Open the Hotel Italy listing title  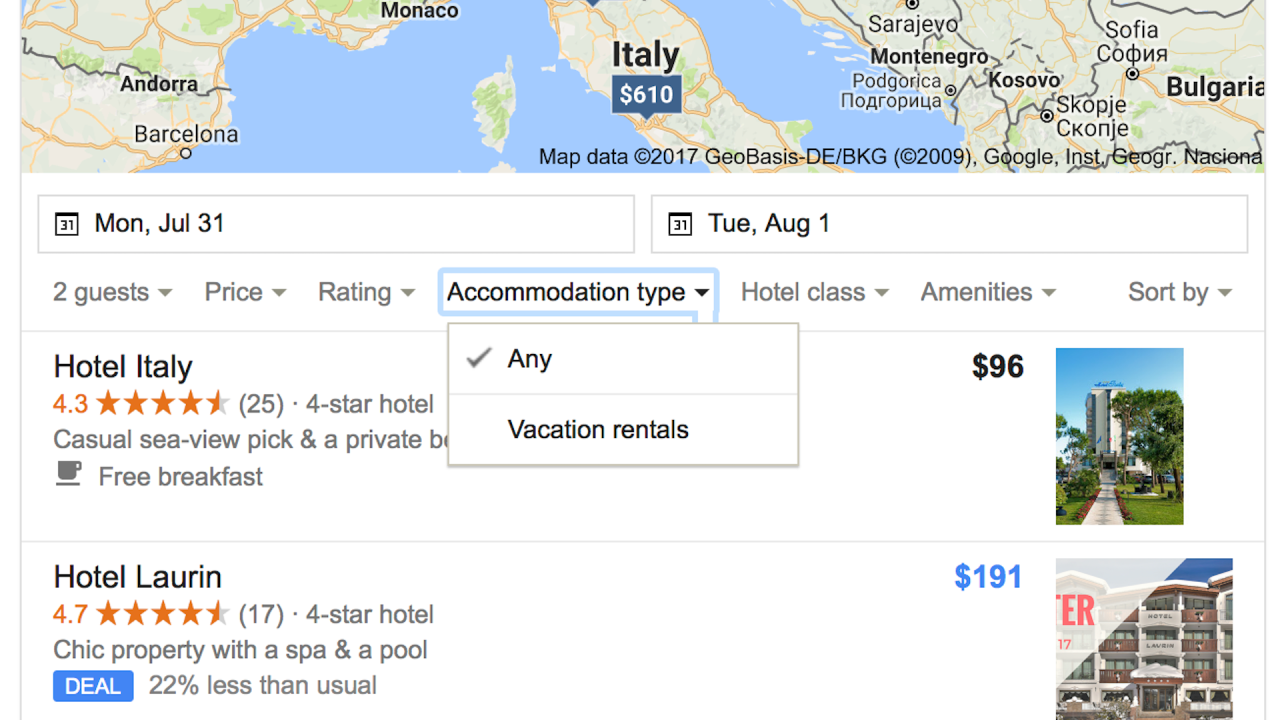click(x=123, y=367)
